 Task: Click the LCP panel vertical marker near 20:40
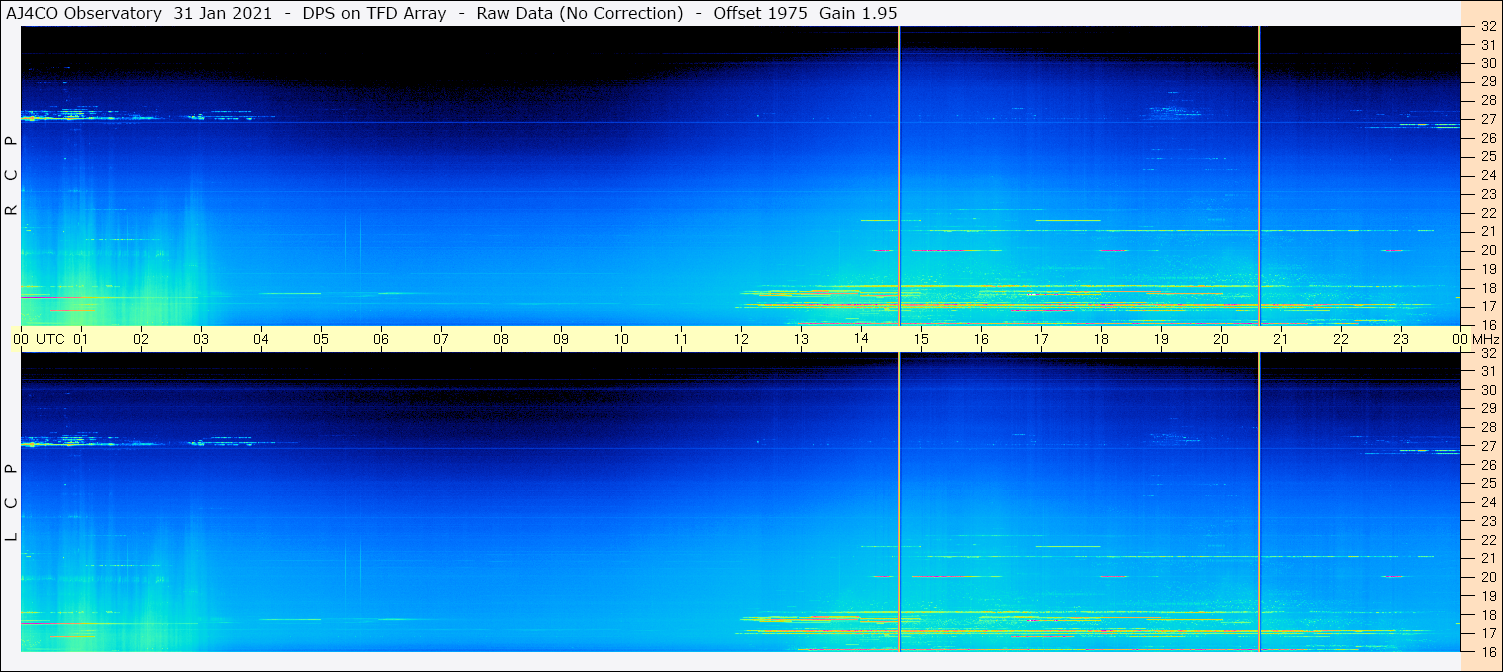click(1259, 502)
